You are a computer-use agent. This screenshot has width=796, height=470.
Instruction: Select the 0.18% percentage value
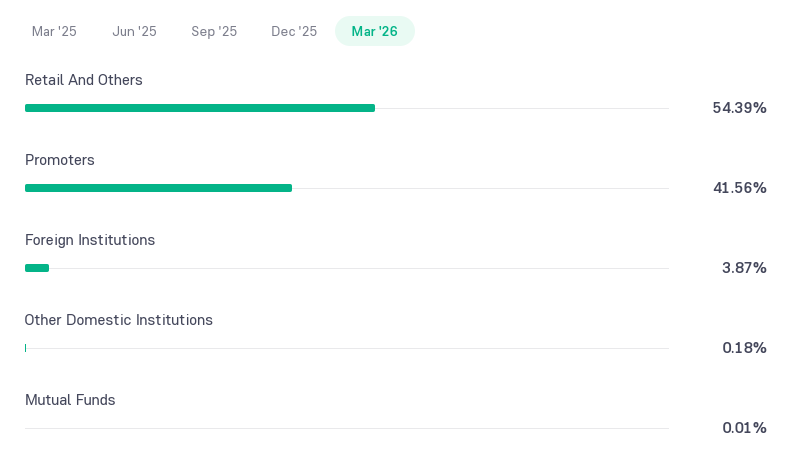[744, 348]
